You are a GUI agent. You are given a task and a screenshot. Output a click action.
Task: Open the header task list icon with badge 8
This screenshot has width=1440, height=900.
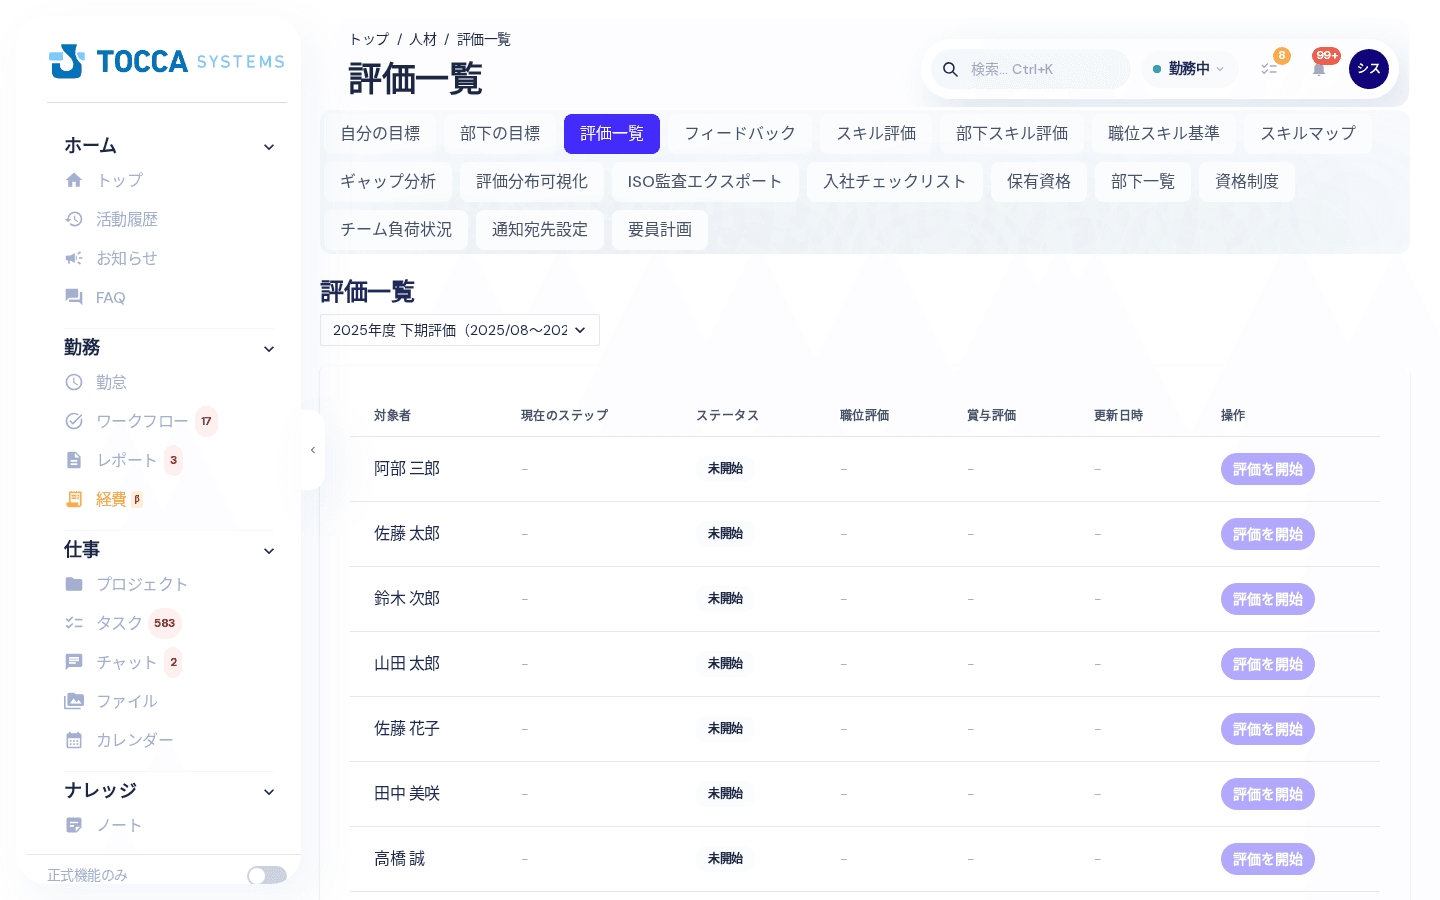coord(1269,69)
